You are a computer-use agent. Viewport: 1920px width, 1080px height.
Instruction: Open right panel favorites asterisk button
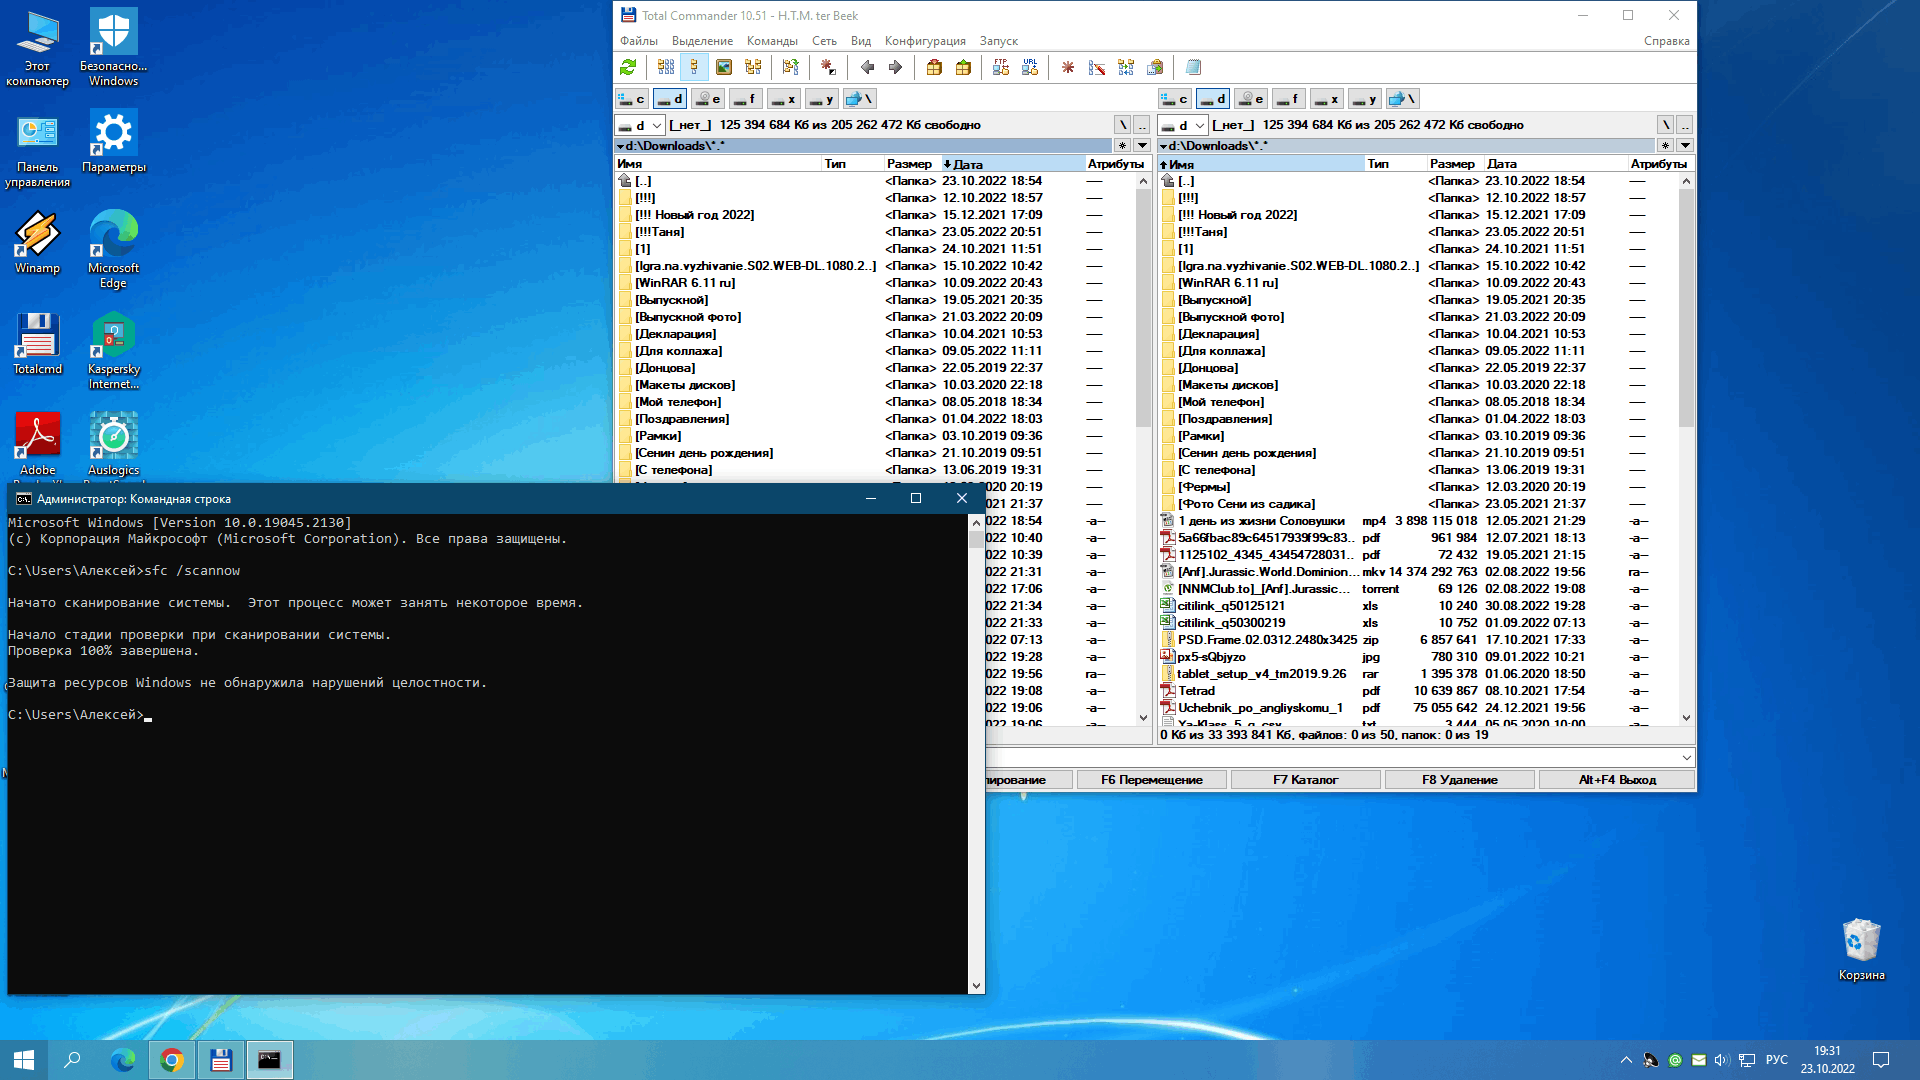(1666, 146)
